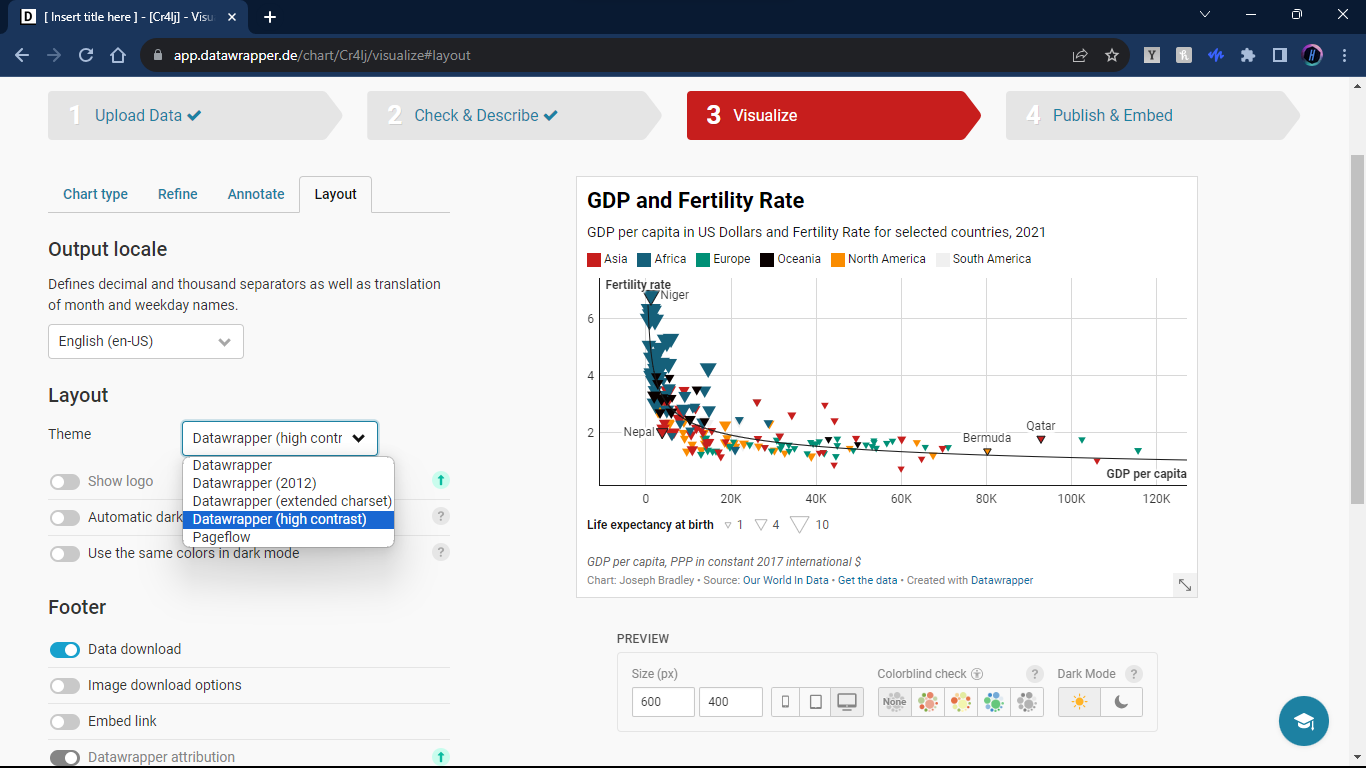Click the chart resize handle arrow icon
Screen dimensions: 1366x768
tap(1184, 585)
